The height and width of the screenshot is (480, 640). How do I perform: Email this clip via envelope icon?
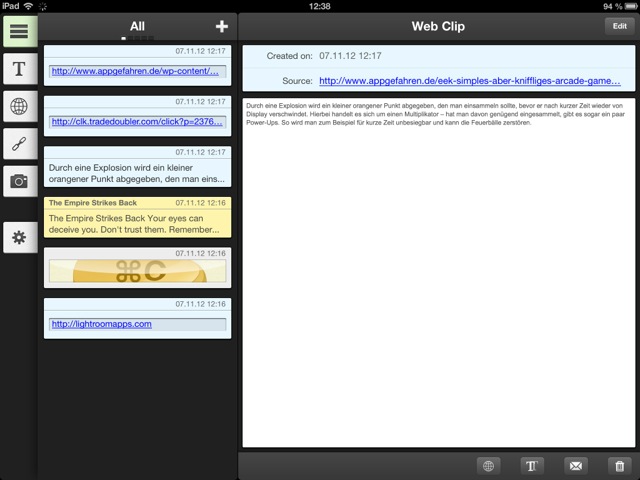pyautogui.click(x=575, y=465)
